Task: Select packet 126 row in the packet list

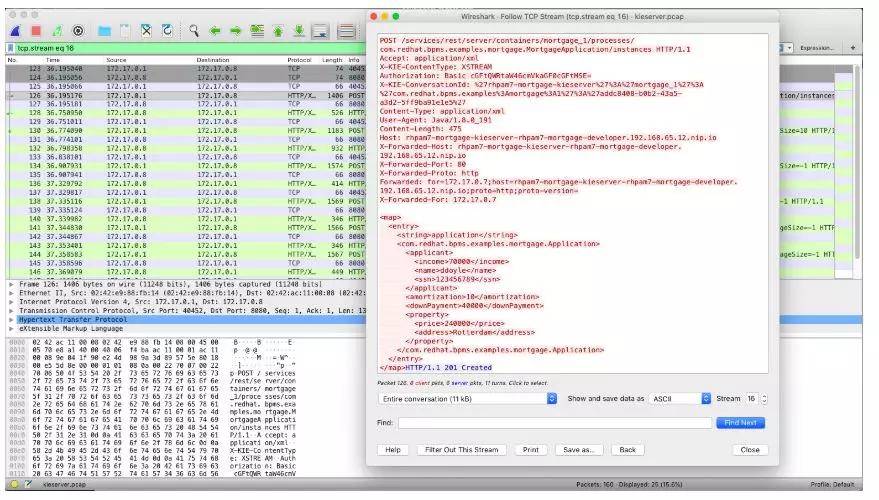Action: [x=186, y=95]
